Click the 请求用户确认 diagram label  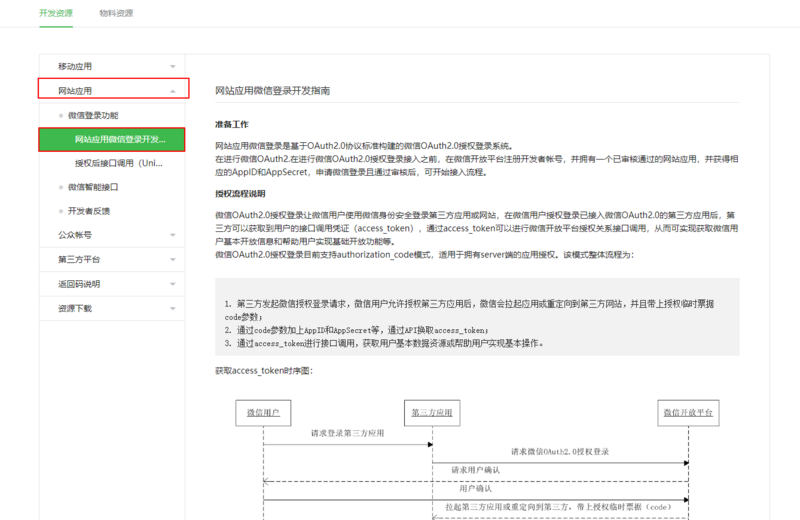(476, 470)
